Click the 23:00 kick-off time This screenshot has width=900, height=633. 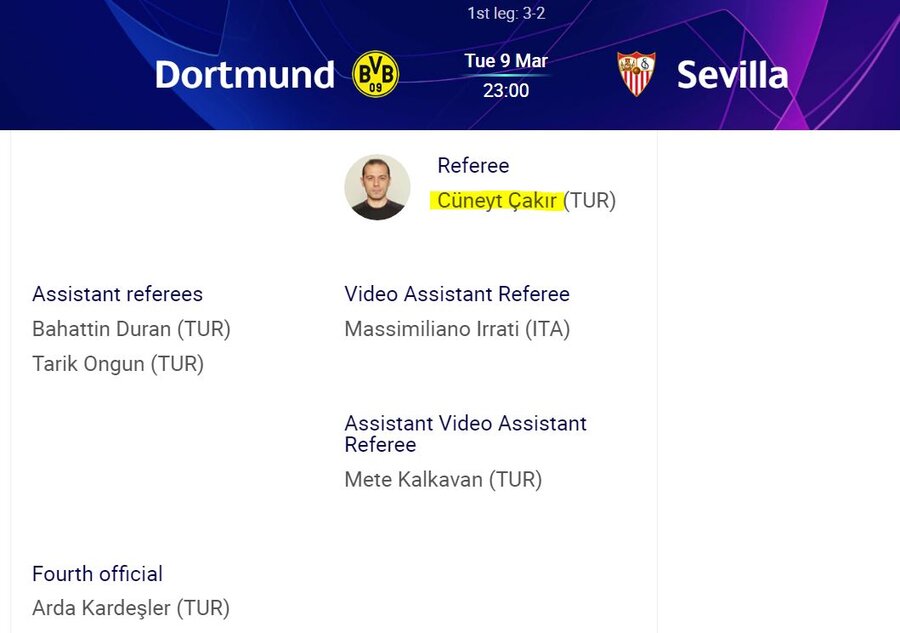click(x=506, y=90)
